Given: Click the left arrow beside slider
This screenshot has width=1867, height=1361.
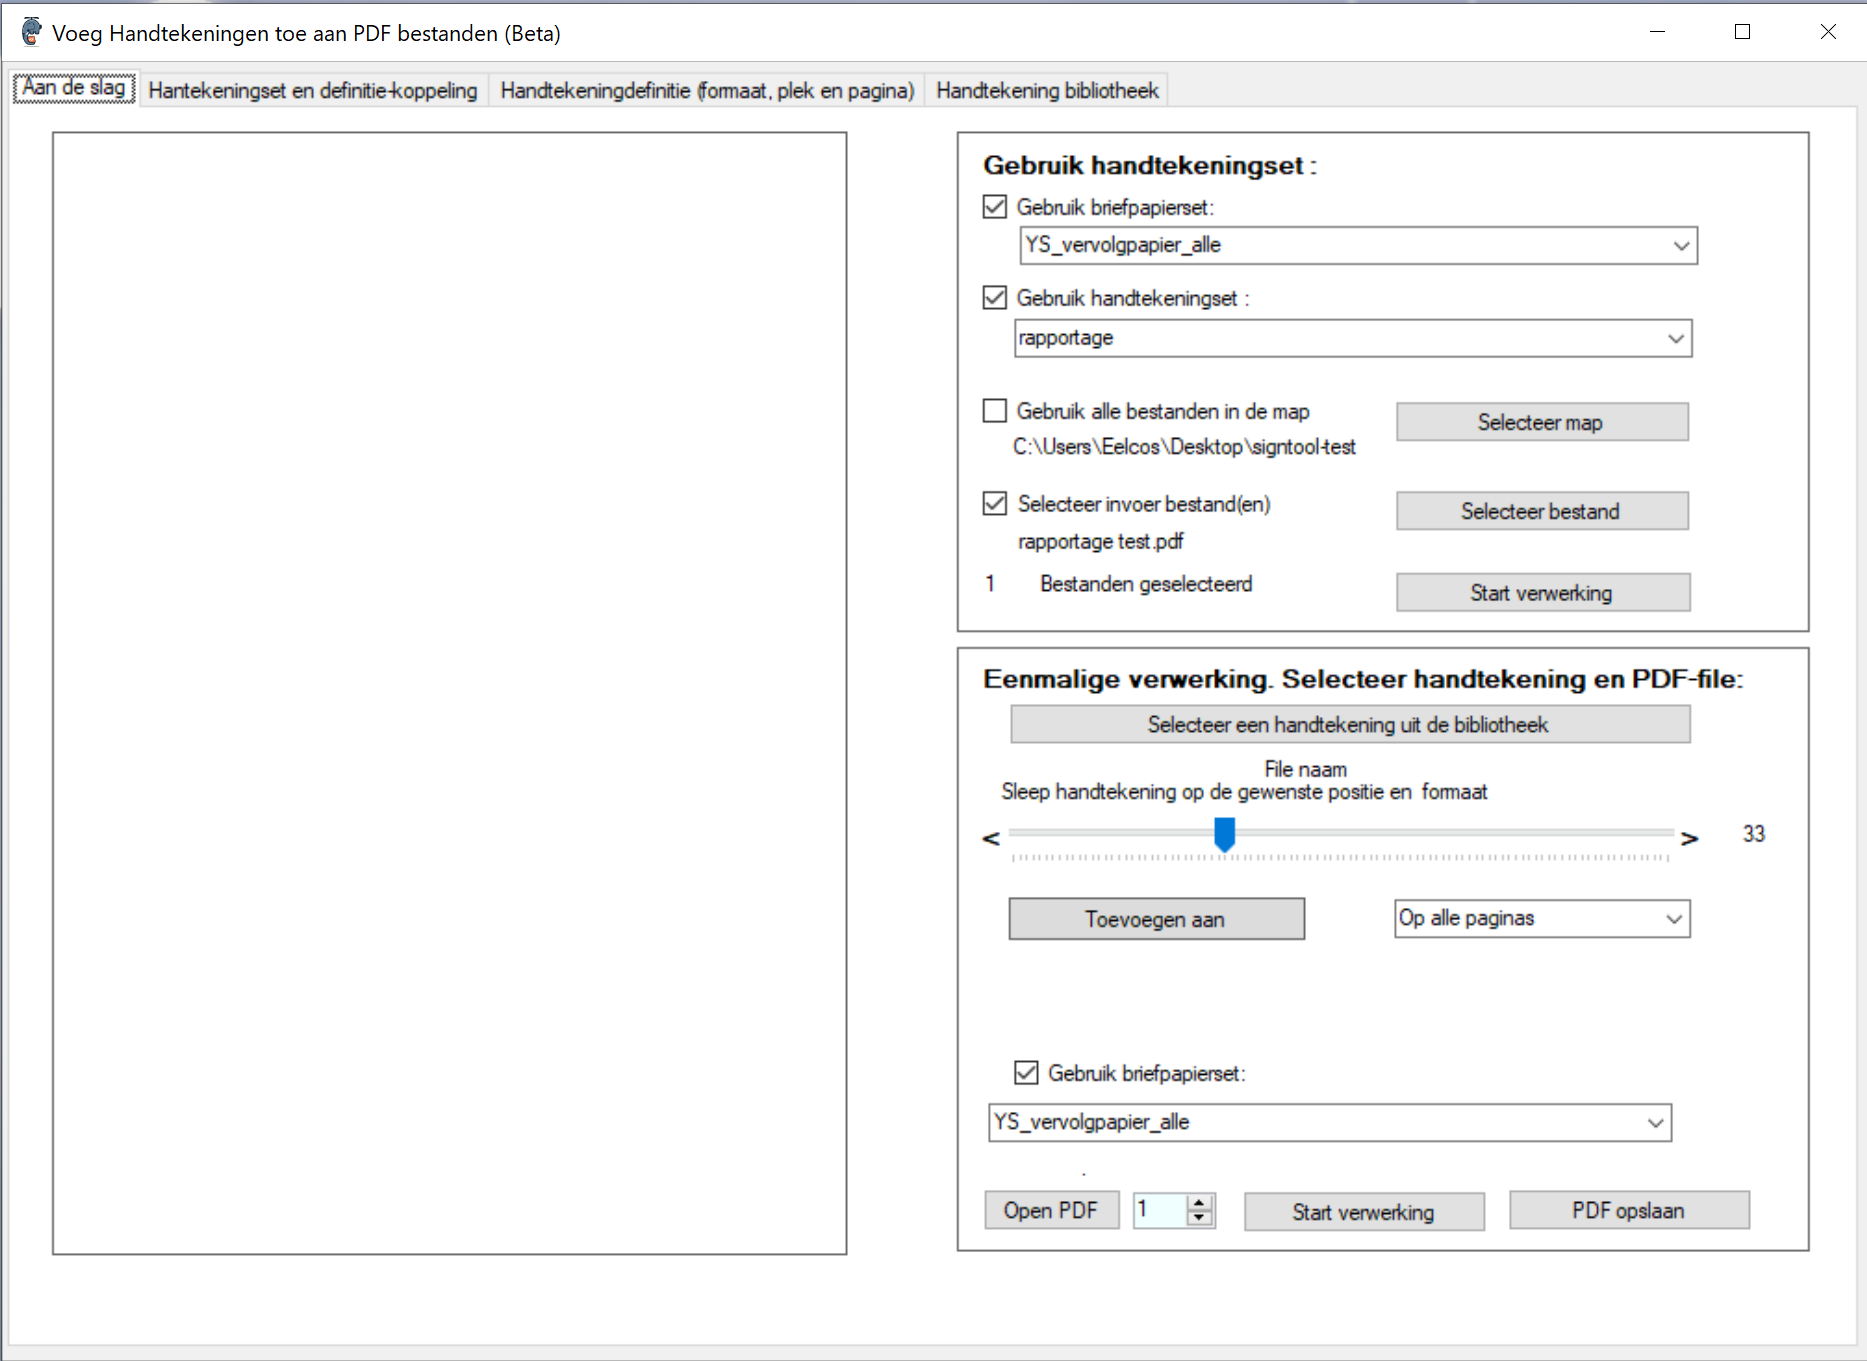Looking at the screenshot, I should click(x=991, y=838).
